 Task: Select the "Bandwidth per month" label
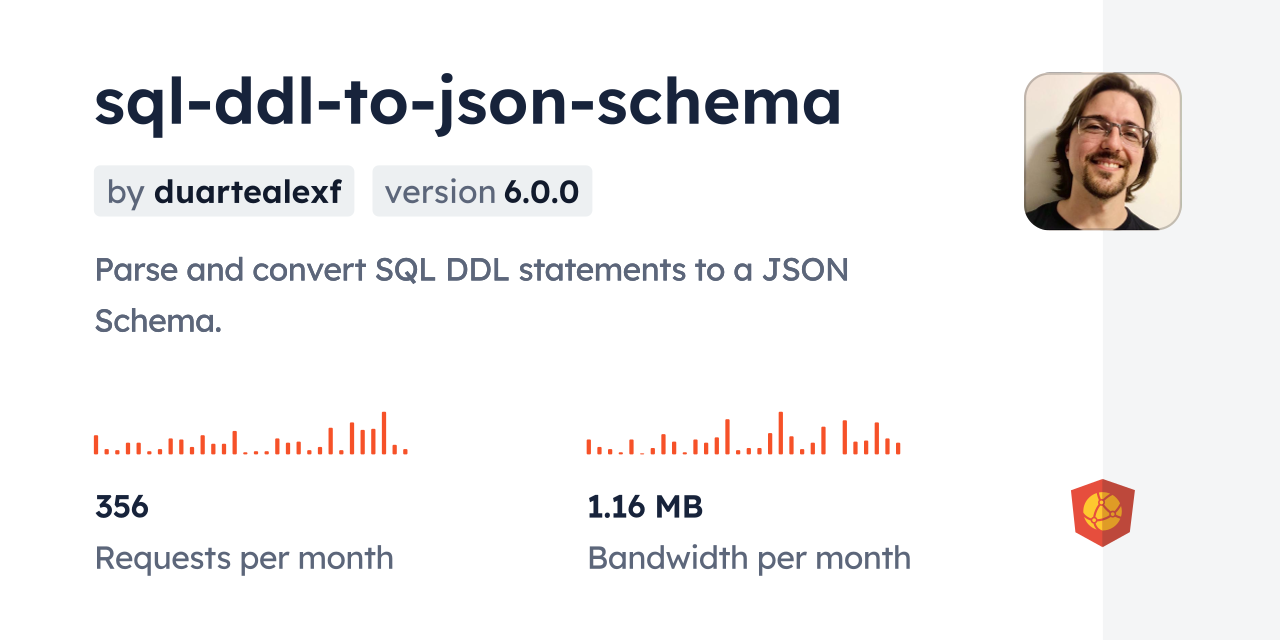click(749, 558)
